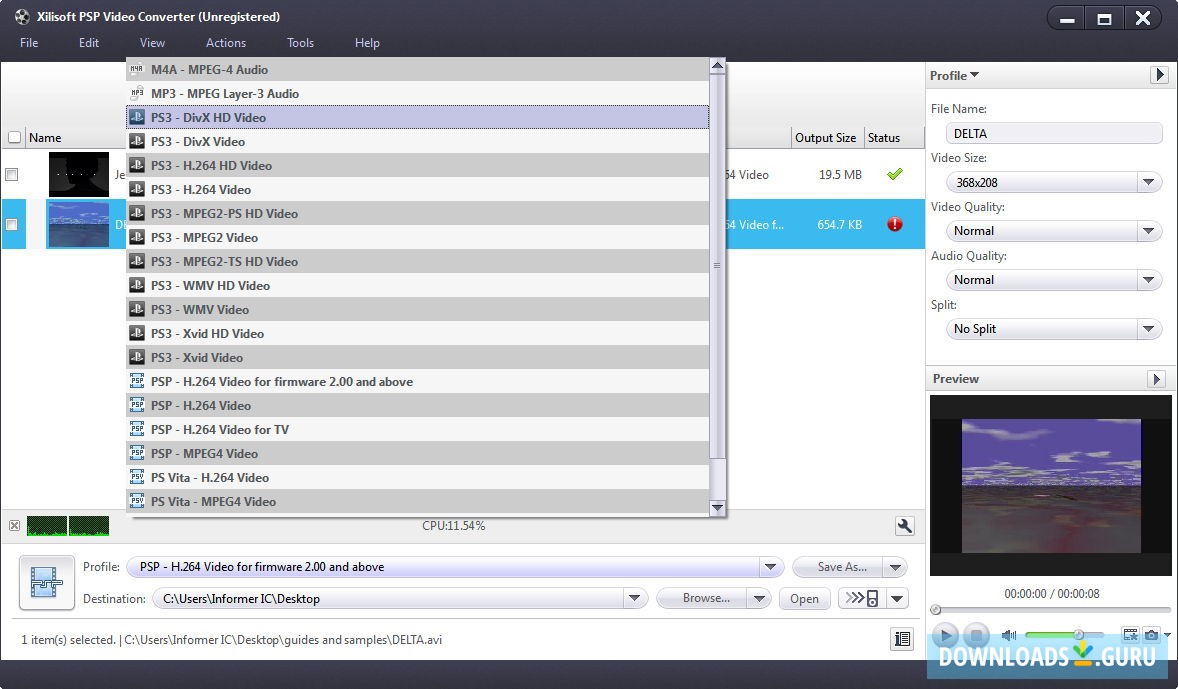Viewport: 1178px width, 689px height.
Task: Check the checkbox beside the DELTA video
Action: (13, 224)
